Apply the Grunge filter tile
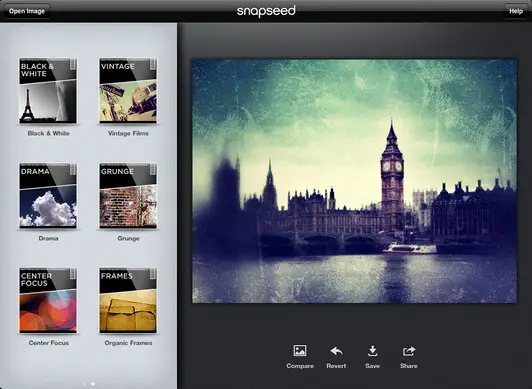Screen dimensions: 532x389 [128, 195]
